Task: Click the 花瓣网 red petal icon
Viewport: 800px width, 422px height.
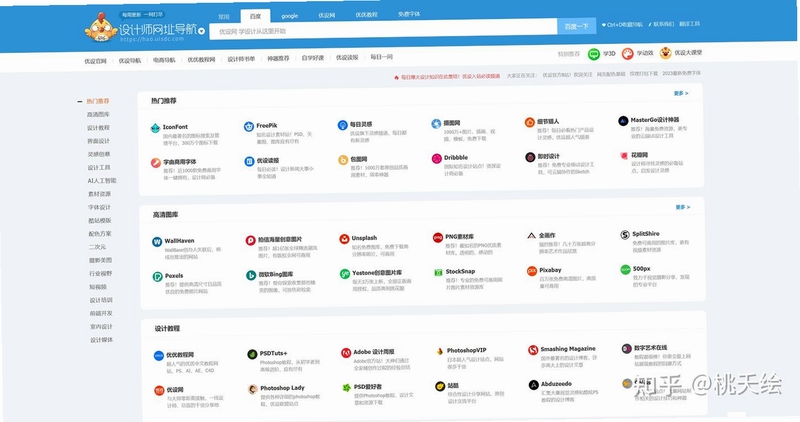Action: tap(623, 156)
